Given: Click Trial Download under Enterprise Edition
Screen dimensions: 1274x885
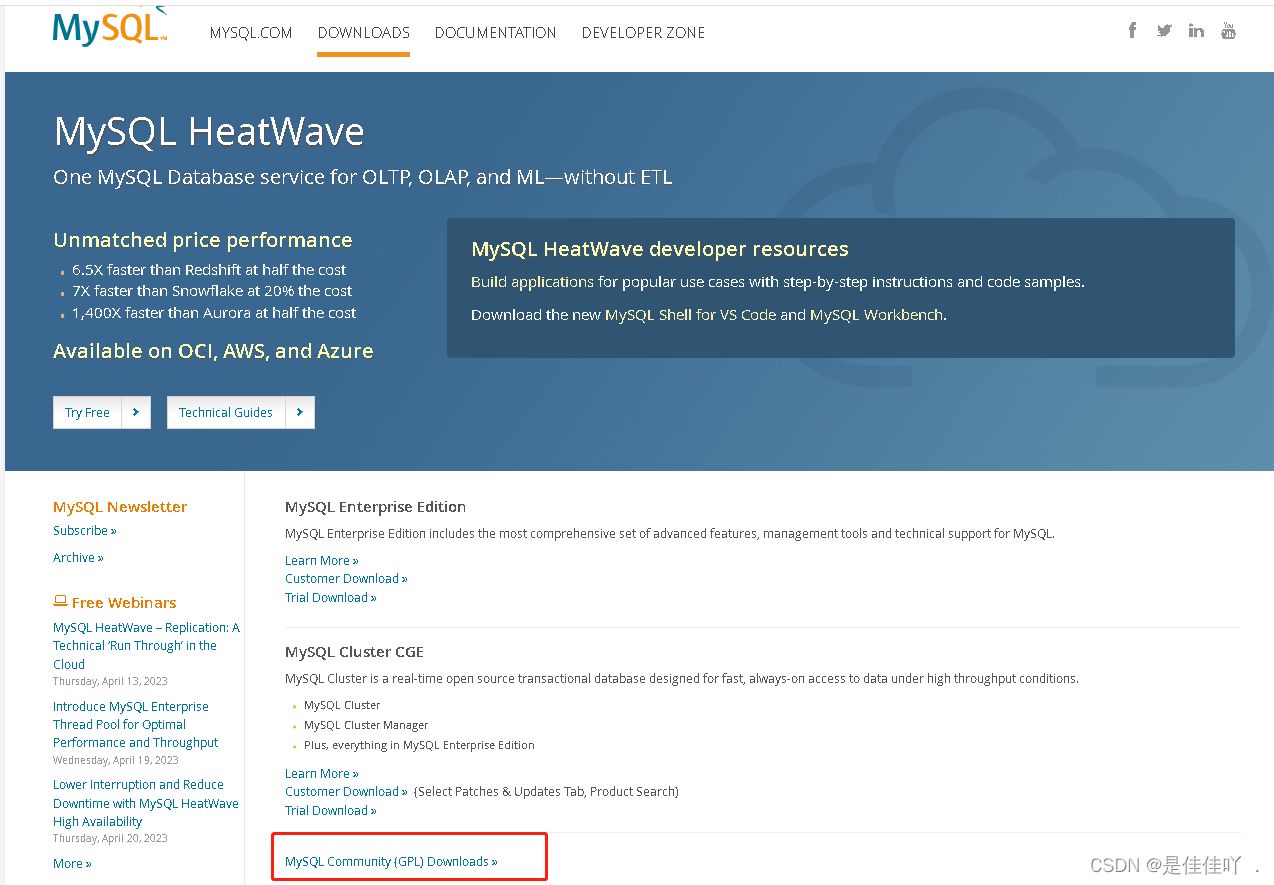Looking at the screenshot, I should (330, 598).
